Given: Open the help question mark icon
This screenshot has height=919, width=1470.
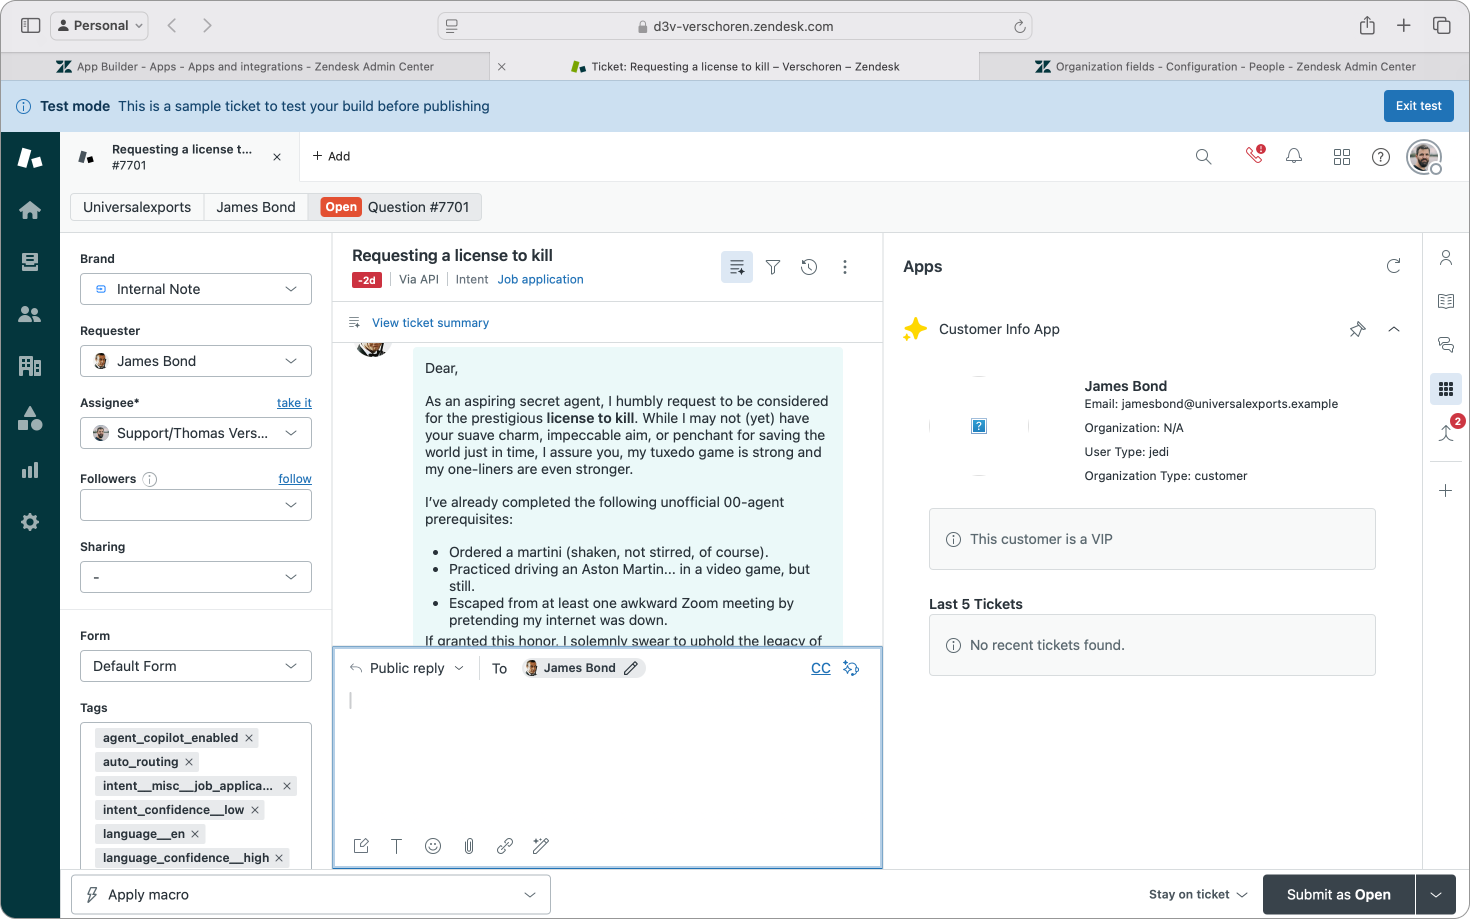Looking at the screenshot, I should pyautogui.click(x=1381, y=157).
